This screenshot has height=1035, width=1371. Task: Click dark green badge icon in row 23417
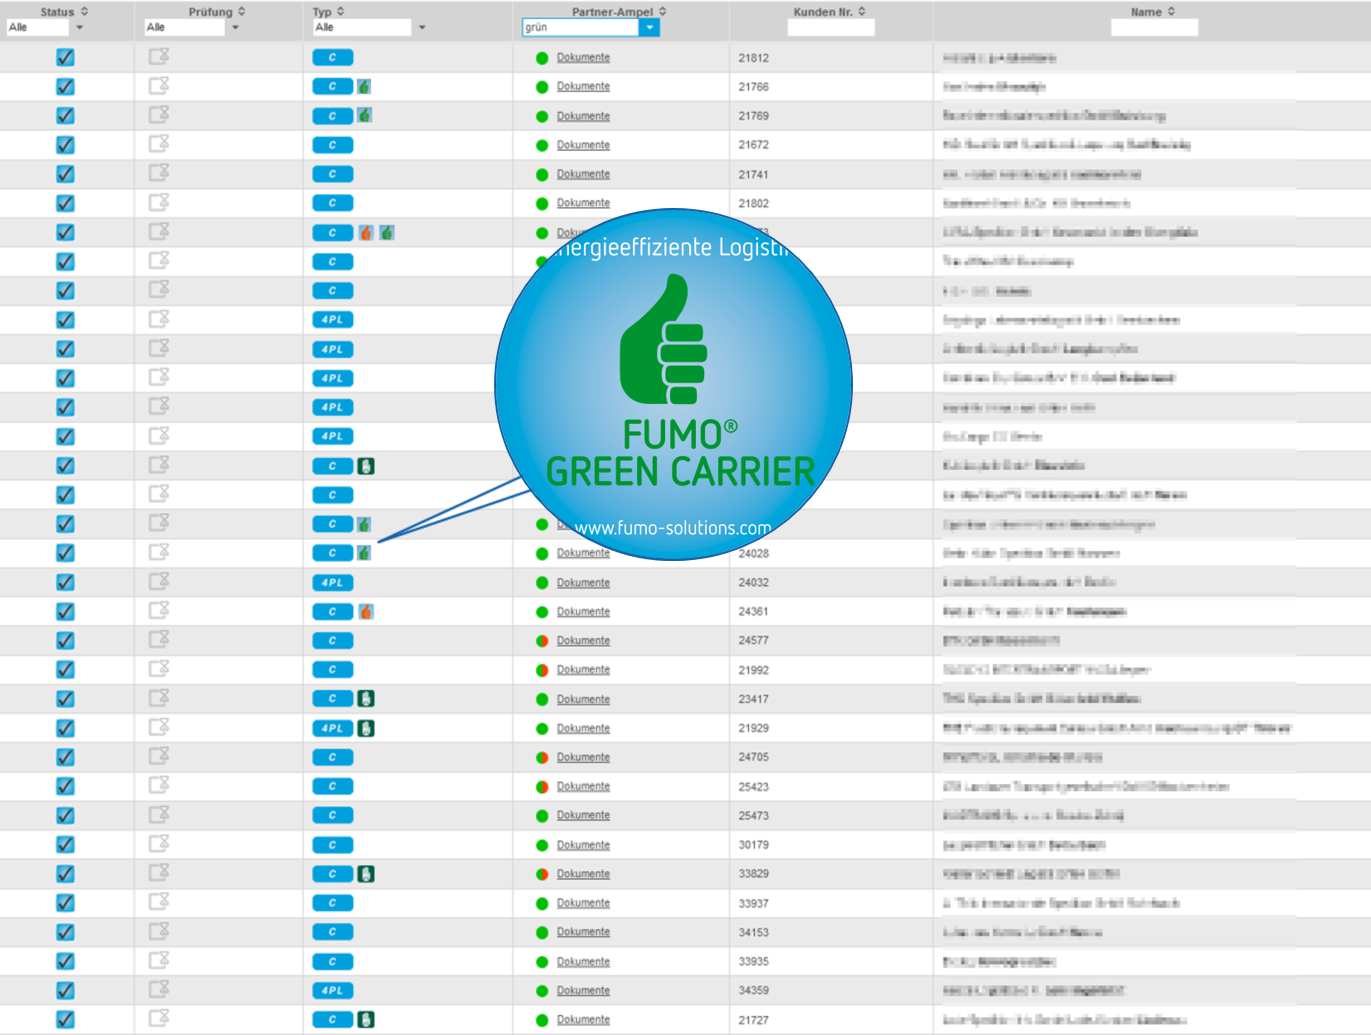pos(366,699)
